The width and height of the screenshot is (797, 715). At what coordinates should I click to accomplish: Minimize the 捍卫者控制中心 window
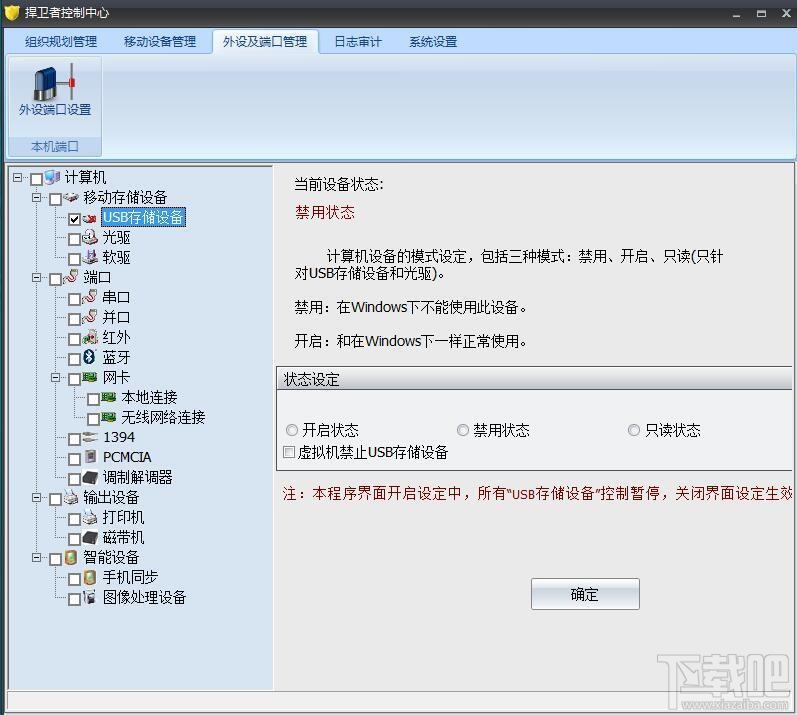pyautogui.click(x=736, y=14)
